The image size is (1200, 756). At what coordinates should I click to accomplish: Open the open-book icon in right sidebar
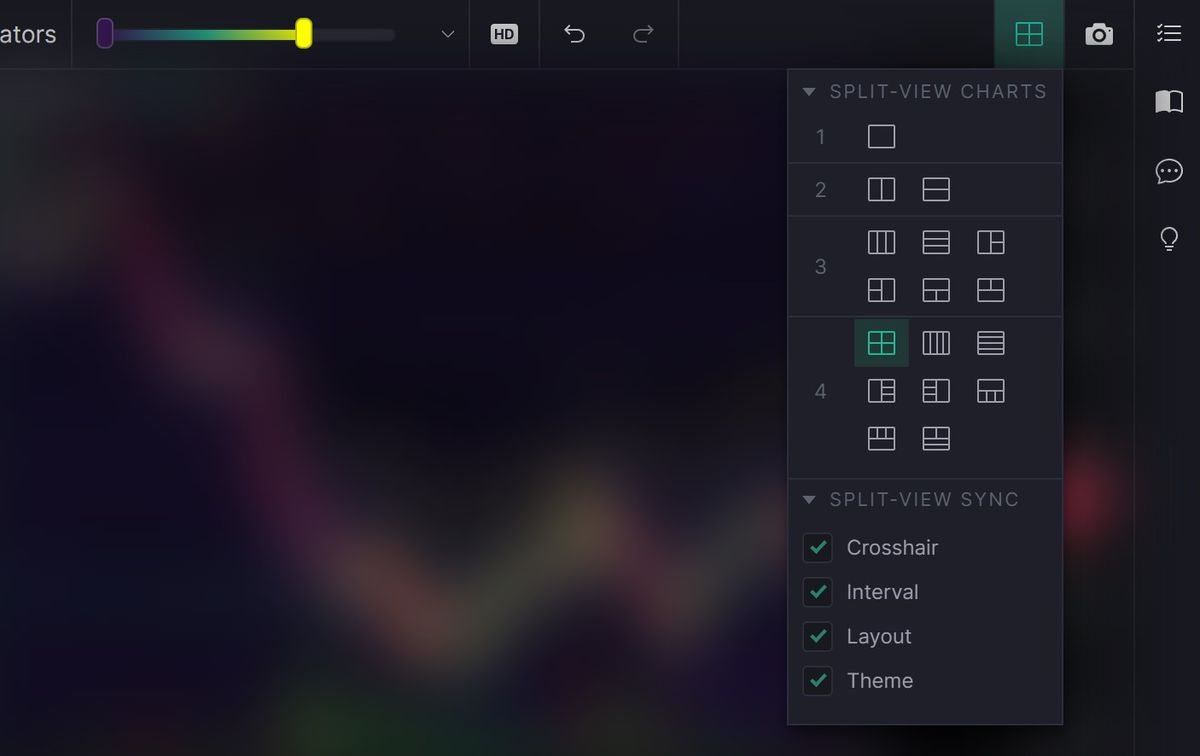(x=1168, y=102)
